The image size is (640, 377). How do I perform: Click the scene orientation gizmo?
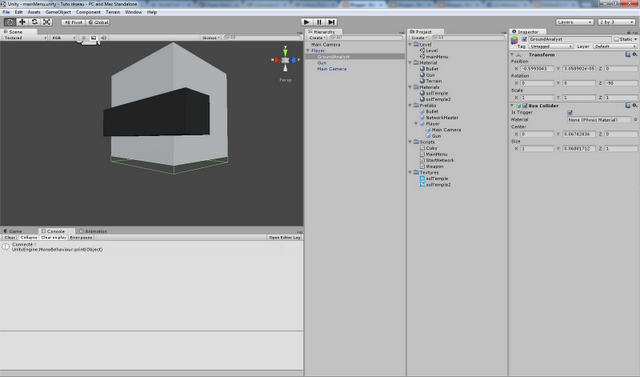pyautogui.click(x=285, y=60)
